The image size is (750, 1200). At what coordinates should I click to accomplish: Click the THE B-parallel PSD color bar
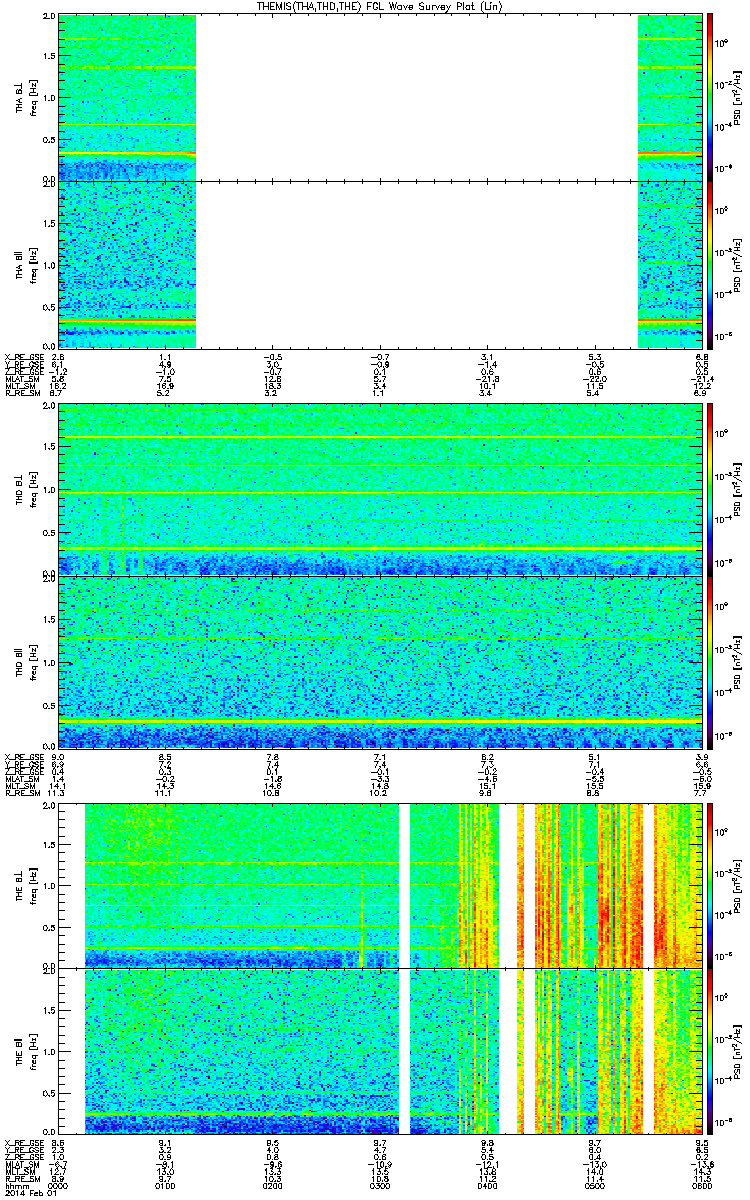tap(710, 1050)
